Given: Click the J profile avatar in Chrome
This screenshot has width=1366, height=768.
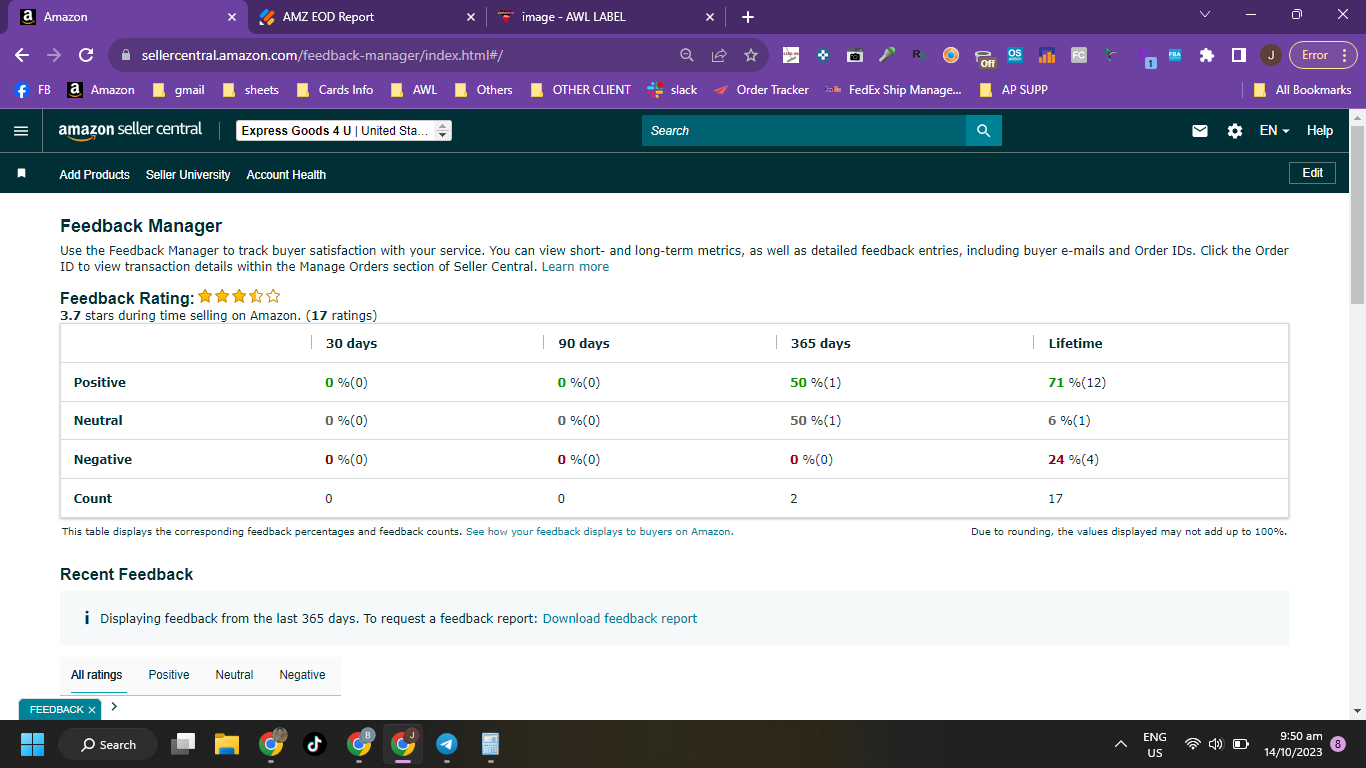Looking at the screenshot, I should click(x=1270, y=55).
